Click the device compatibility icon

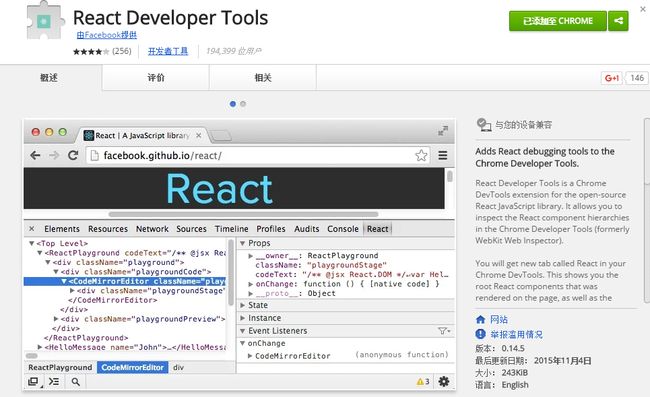click(483, 124)
